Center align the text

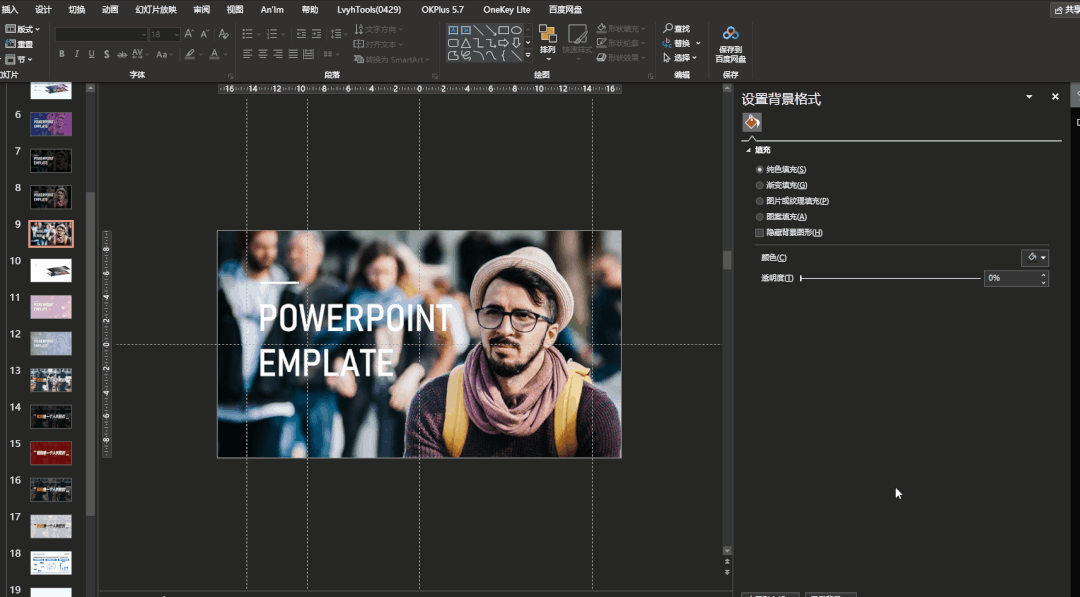[262, 54]
